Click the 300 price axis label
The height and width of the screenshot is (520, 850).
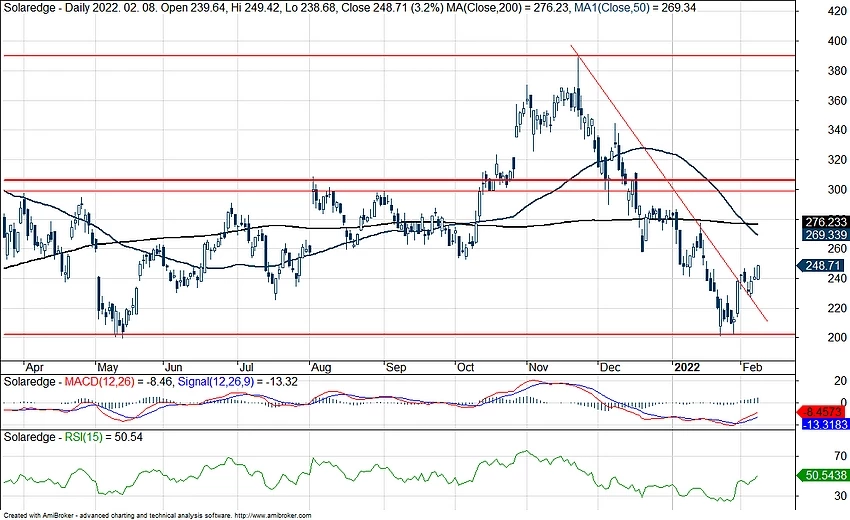pos(838,190)
